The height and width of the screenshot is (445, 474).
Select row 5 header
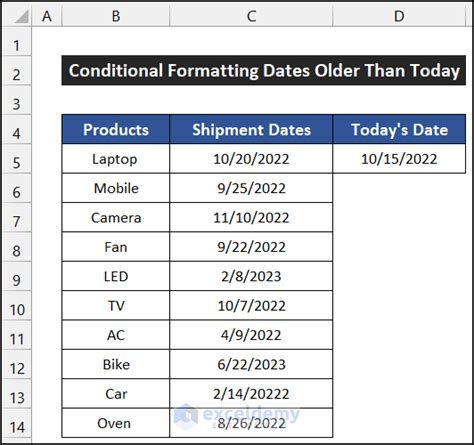(x=17, y=163)
